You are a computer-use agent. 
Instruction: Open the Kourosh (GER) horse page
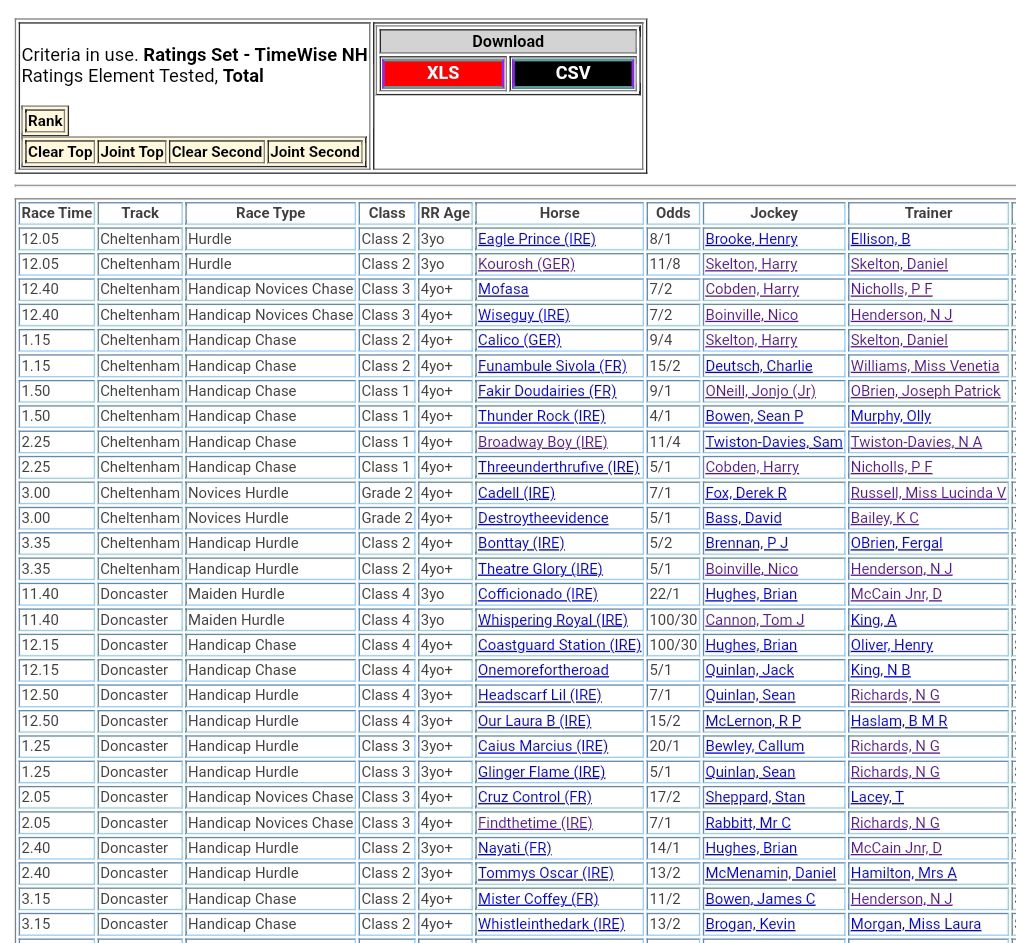coord(526,264)
